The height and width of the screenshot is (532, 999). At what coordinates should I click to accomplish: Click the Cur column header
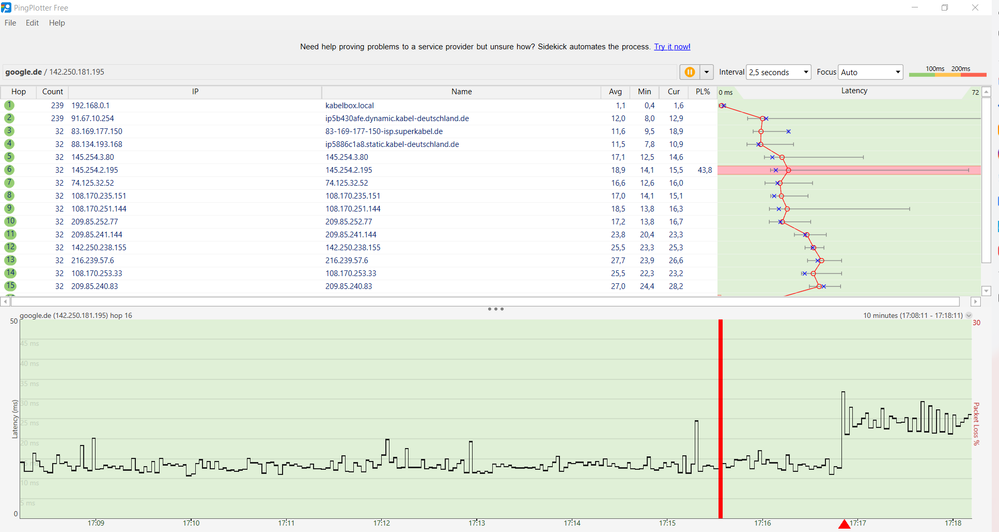[x=673, y=92]
